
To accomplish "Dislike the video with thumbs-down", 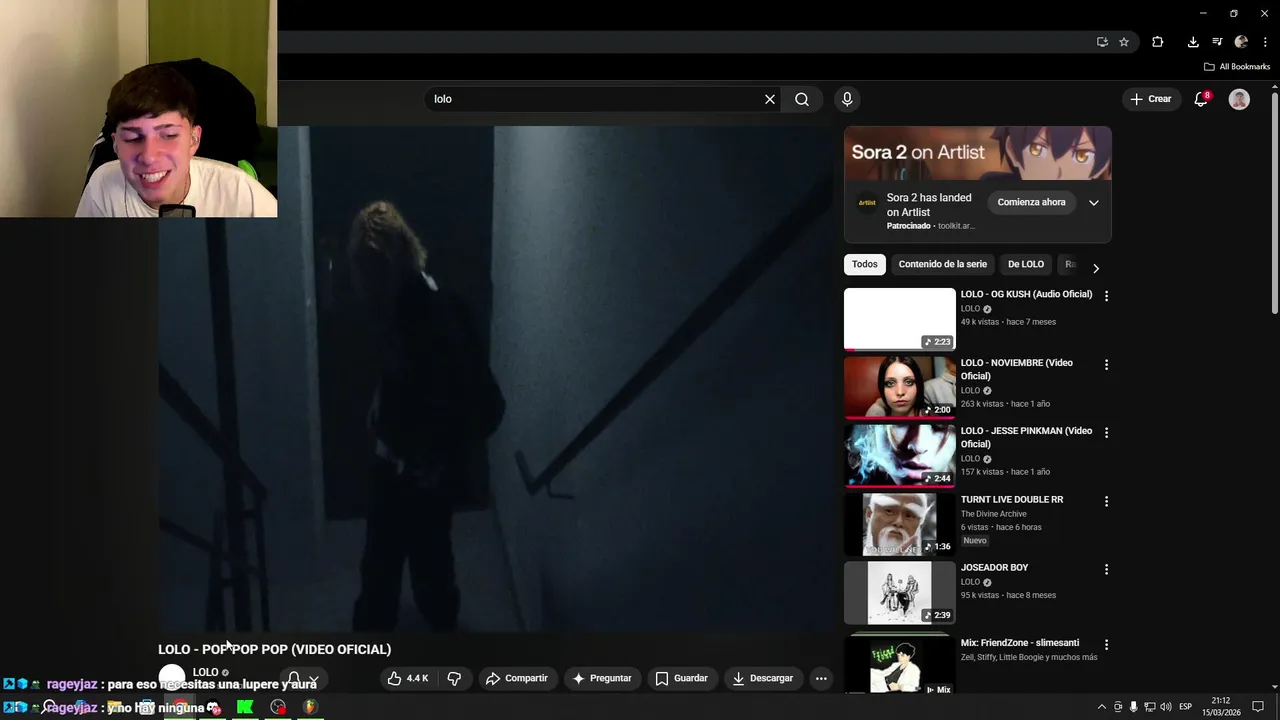I will 454,678.
